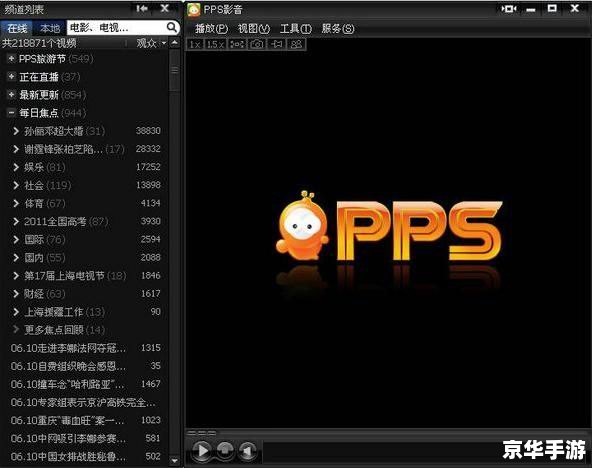This screenshot has width=592, height=468.
Task: Switch to the 本地 tab
Action: pos(50,28)
